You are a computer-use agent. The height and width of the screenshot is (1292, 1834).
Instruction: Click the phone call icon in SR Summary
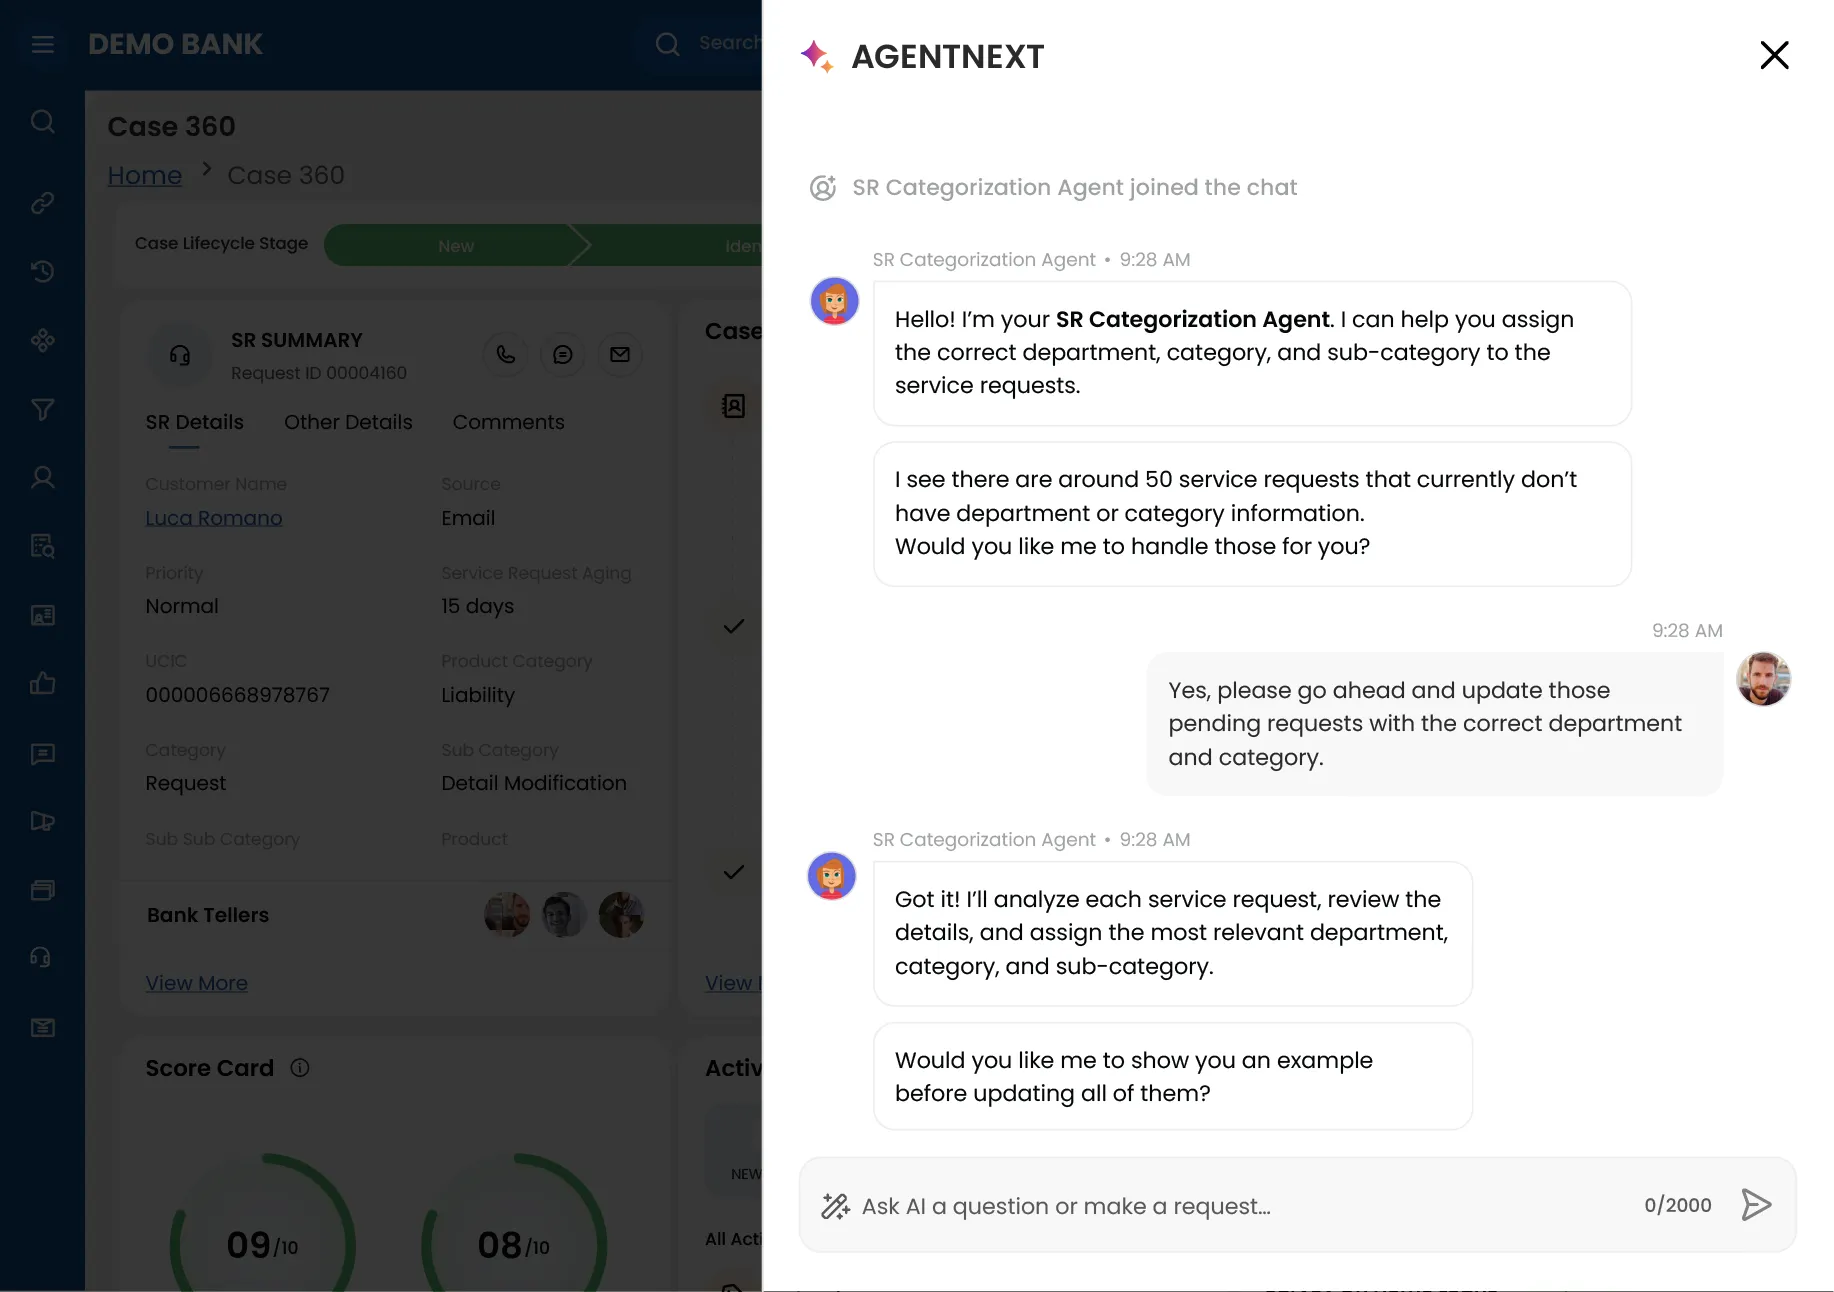pyautogui.click(x=506, y=354)
